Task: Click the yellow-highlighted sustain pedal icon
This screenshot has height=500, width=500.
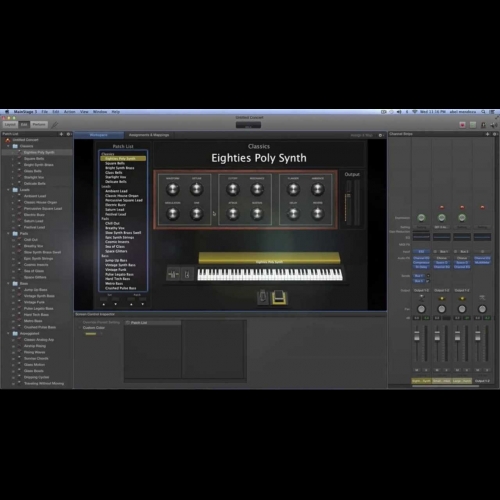Action: [279, 297]
